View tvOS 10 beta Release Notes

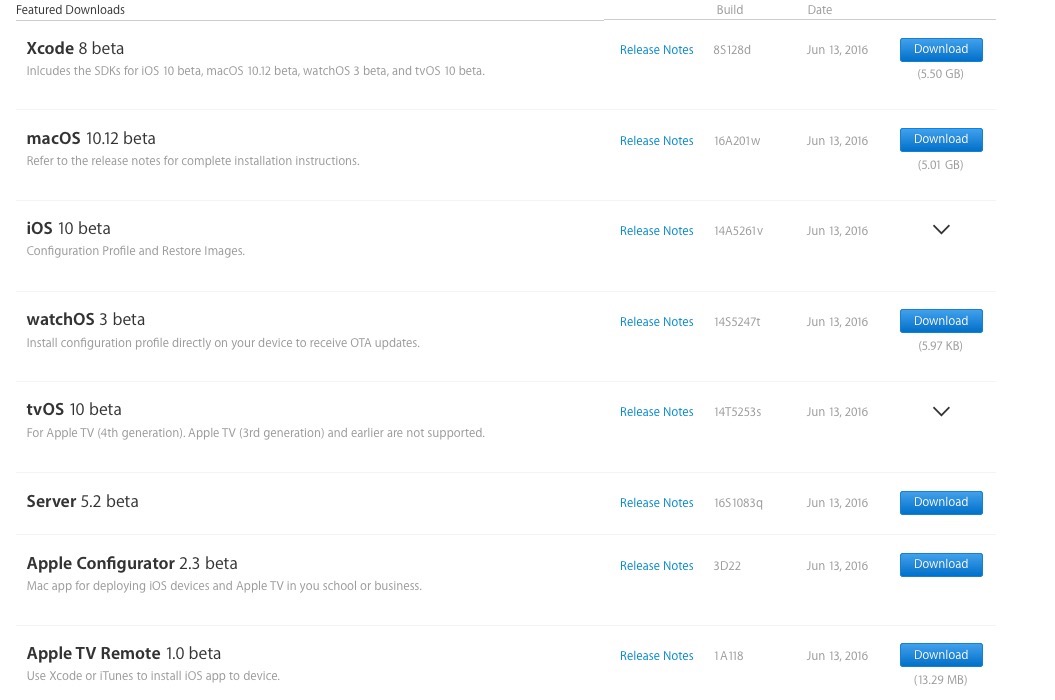coord(656,412)
